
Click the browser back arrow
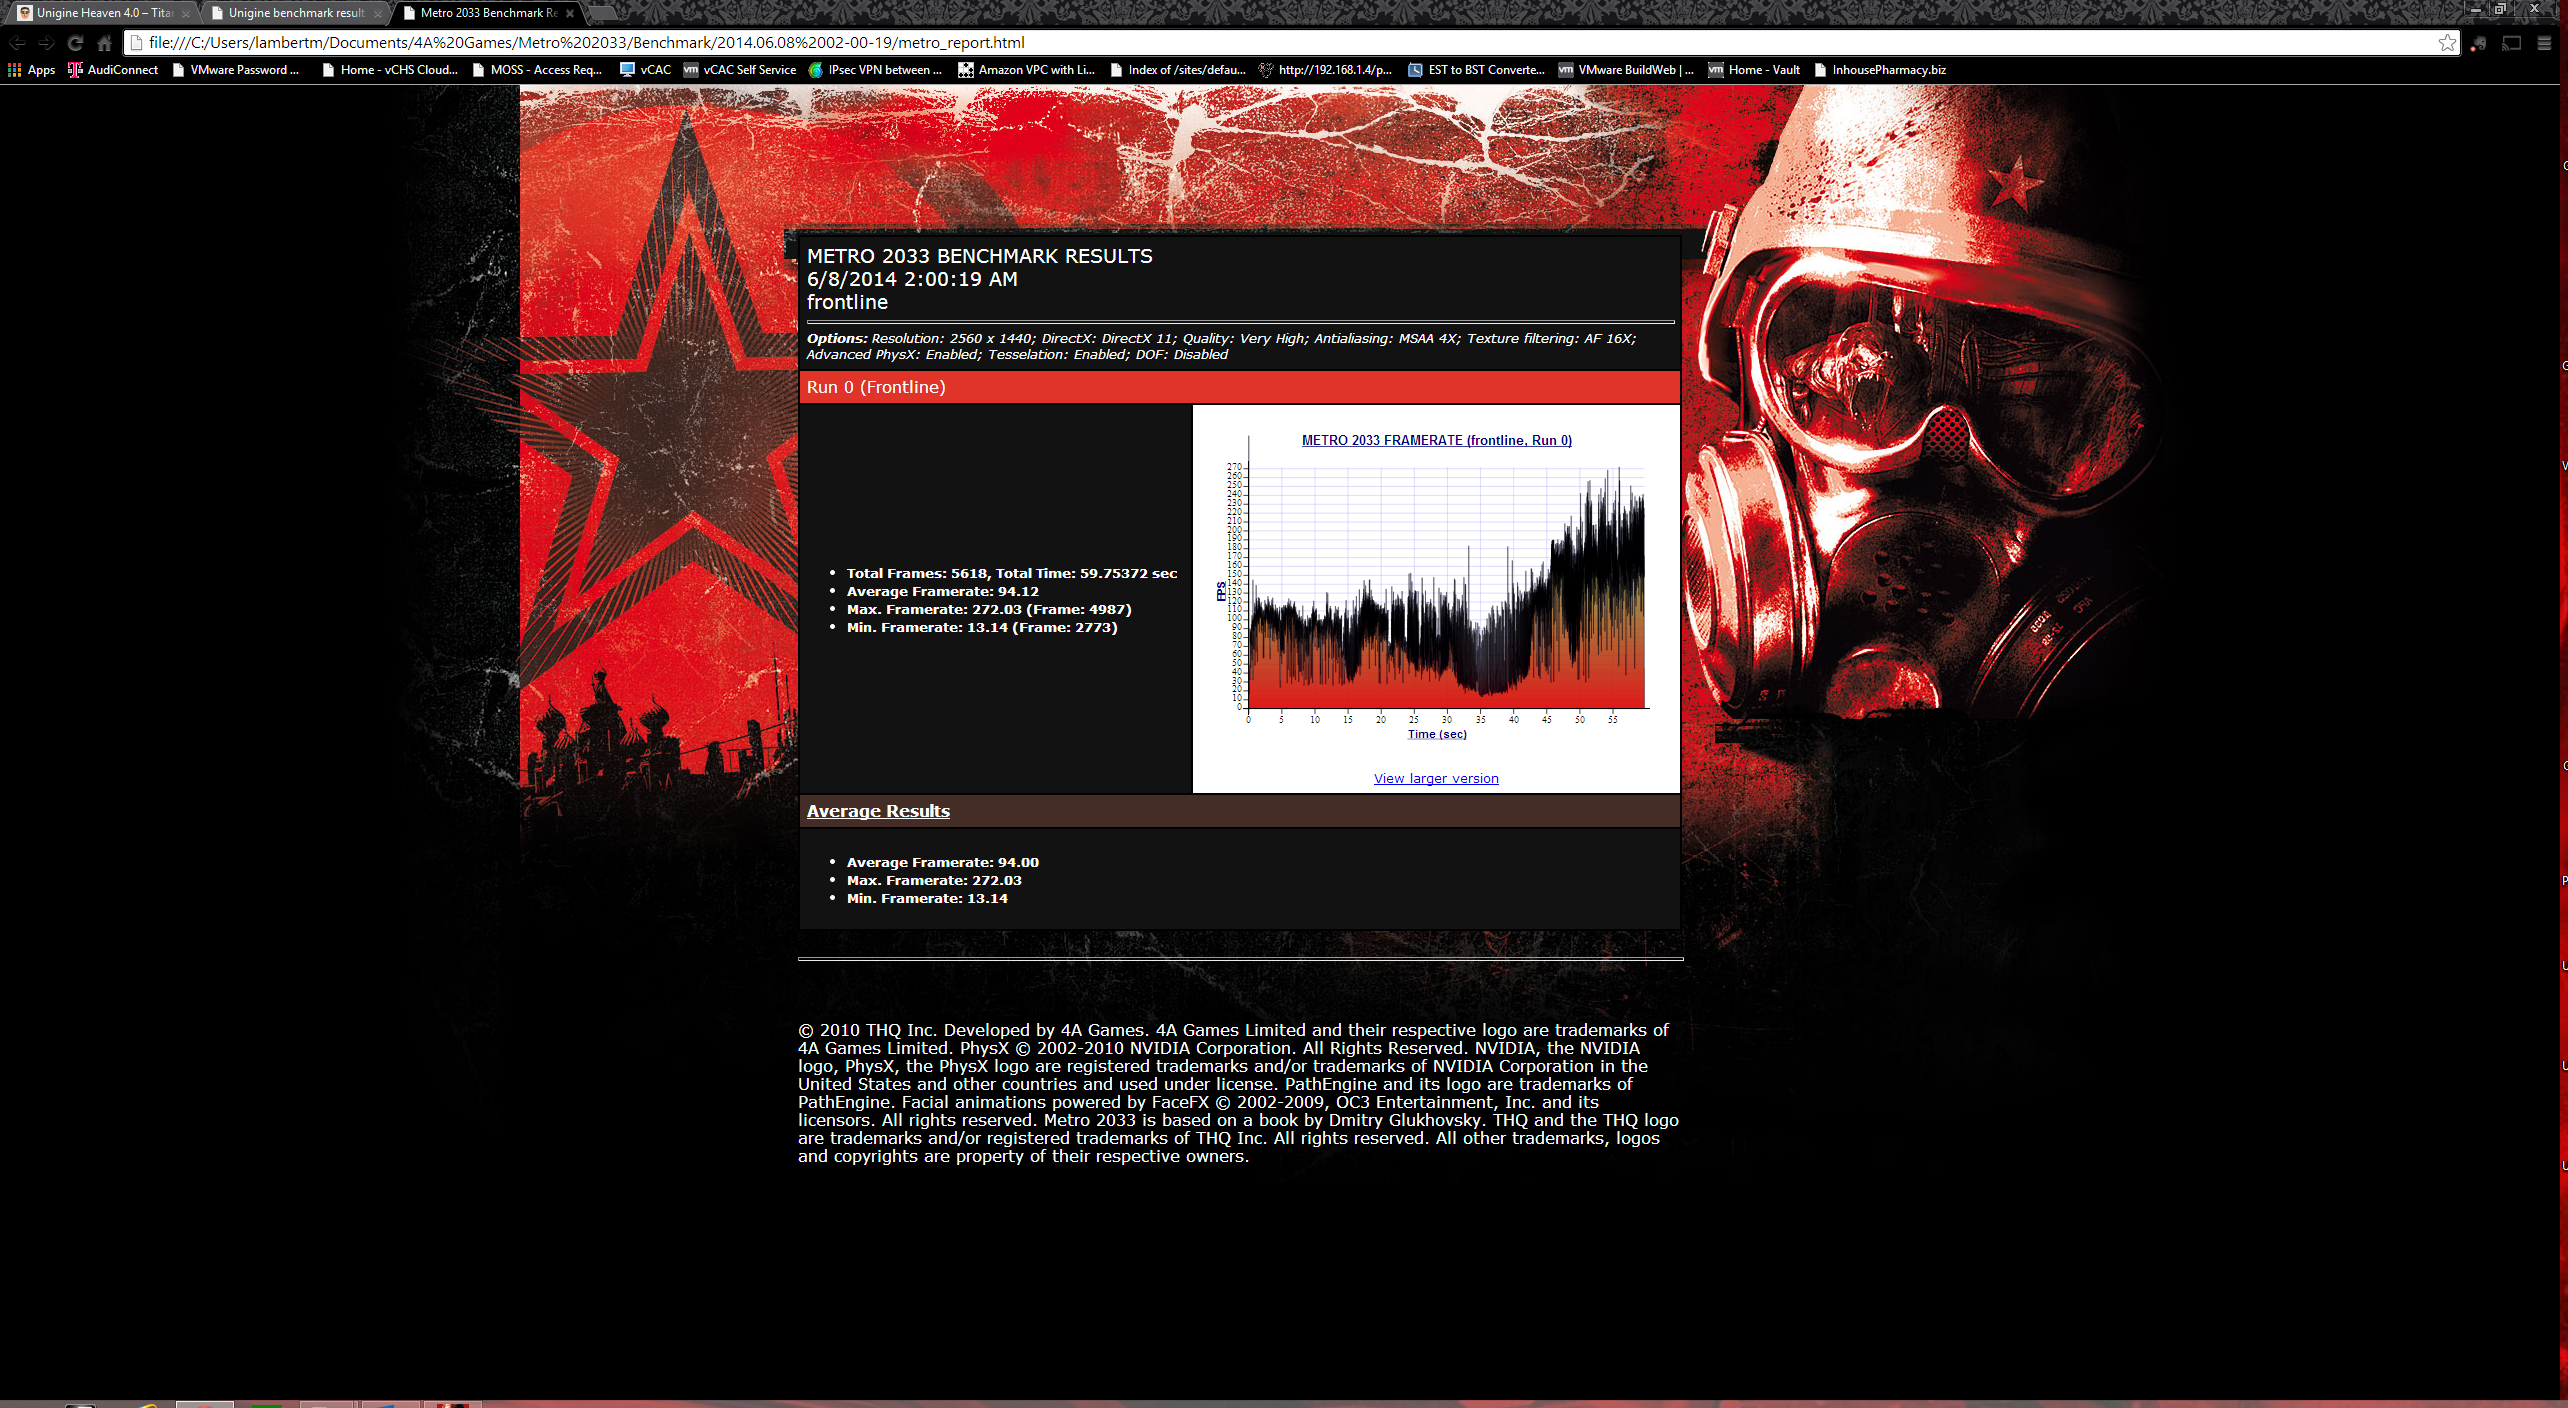point(17,43)
